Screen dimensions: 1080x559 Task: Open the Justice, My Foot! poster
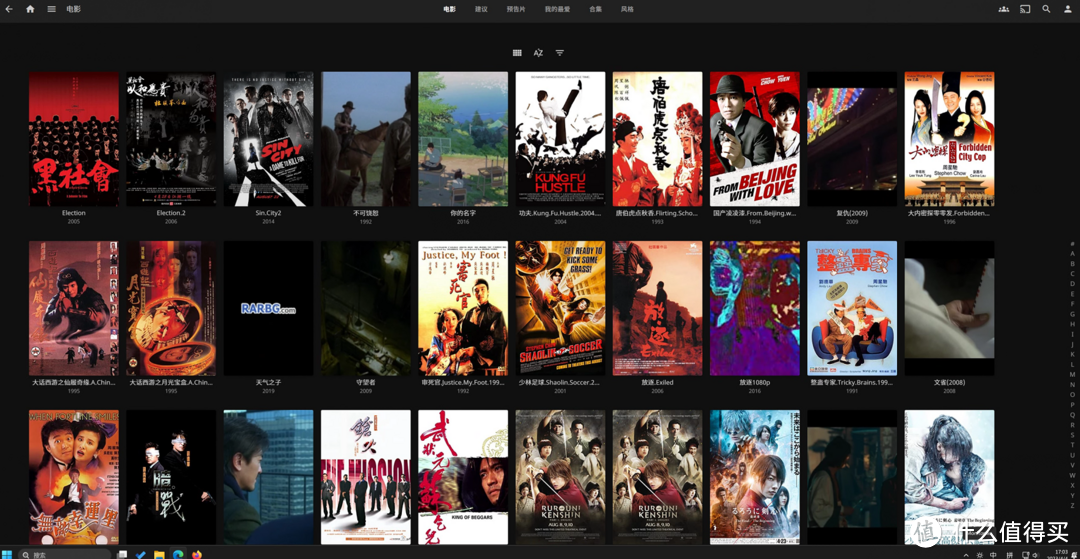[463, 308]
